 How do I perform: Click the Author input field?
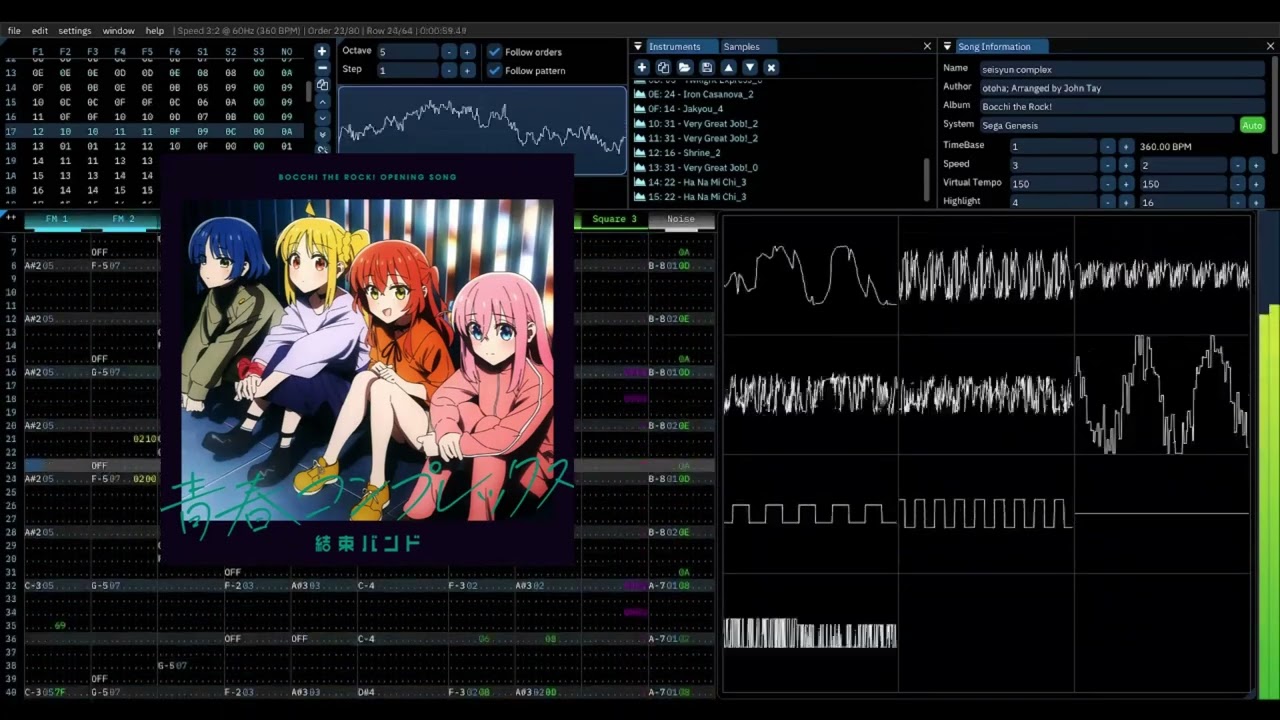pyautogui.click(x=1121, y=88)
